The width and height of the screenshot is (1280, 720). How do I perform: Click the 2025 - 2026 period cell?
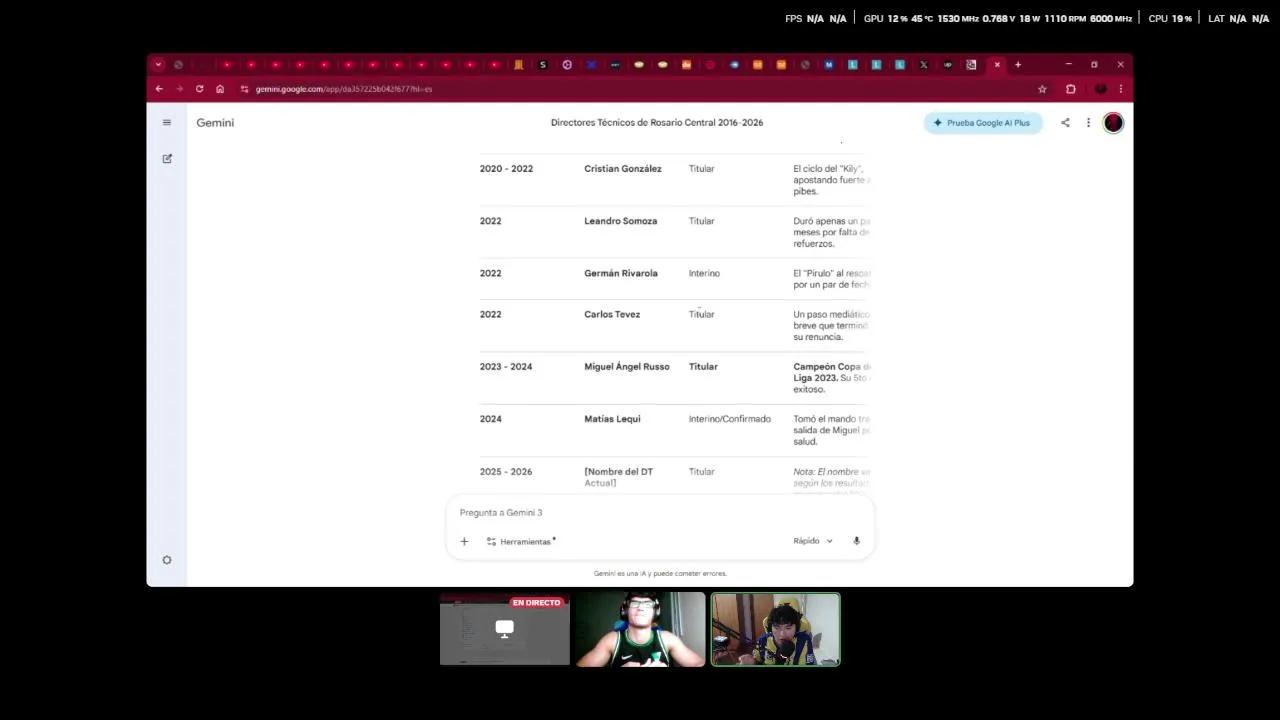506,472
